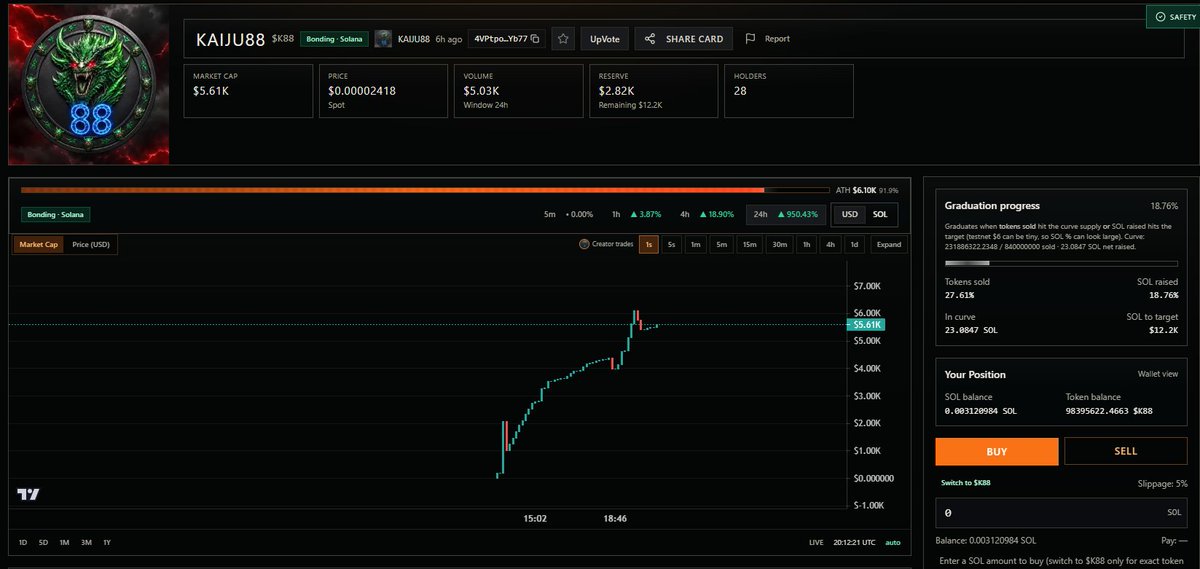Image resolution: width=1200 pixels, height=569 pixels.
Task: Click the $5.61K price tag on axis
Action: tap(865, 324)
